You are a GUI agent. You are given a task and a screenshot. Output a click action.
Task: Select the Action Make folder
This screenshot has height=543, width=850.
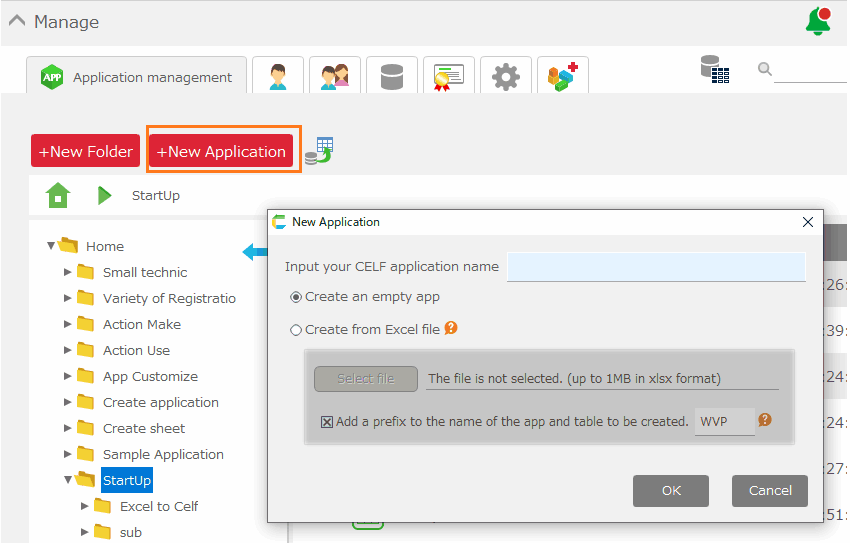142,324
